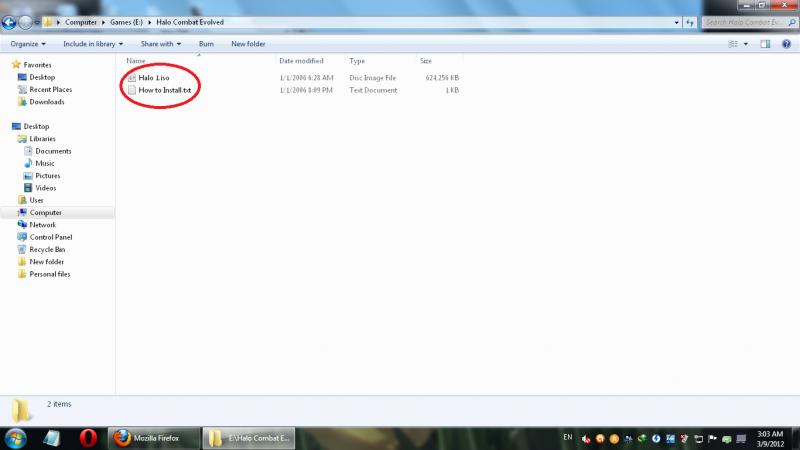Image resolution: width=800 pixels, height=450 pixels.
Task: Select the Halo 1.iso file
Action: (x=154, y=78)
